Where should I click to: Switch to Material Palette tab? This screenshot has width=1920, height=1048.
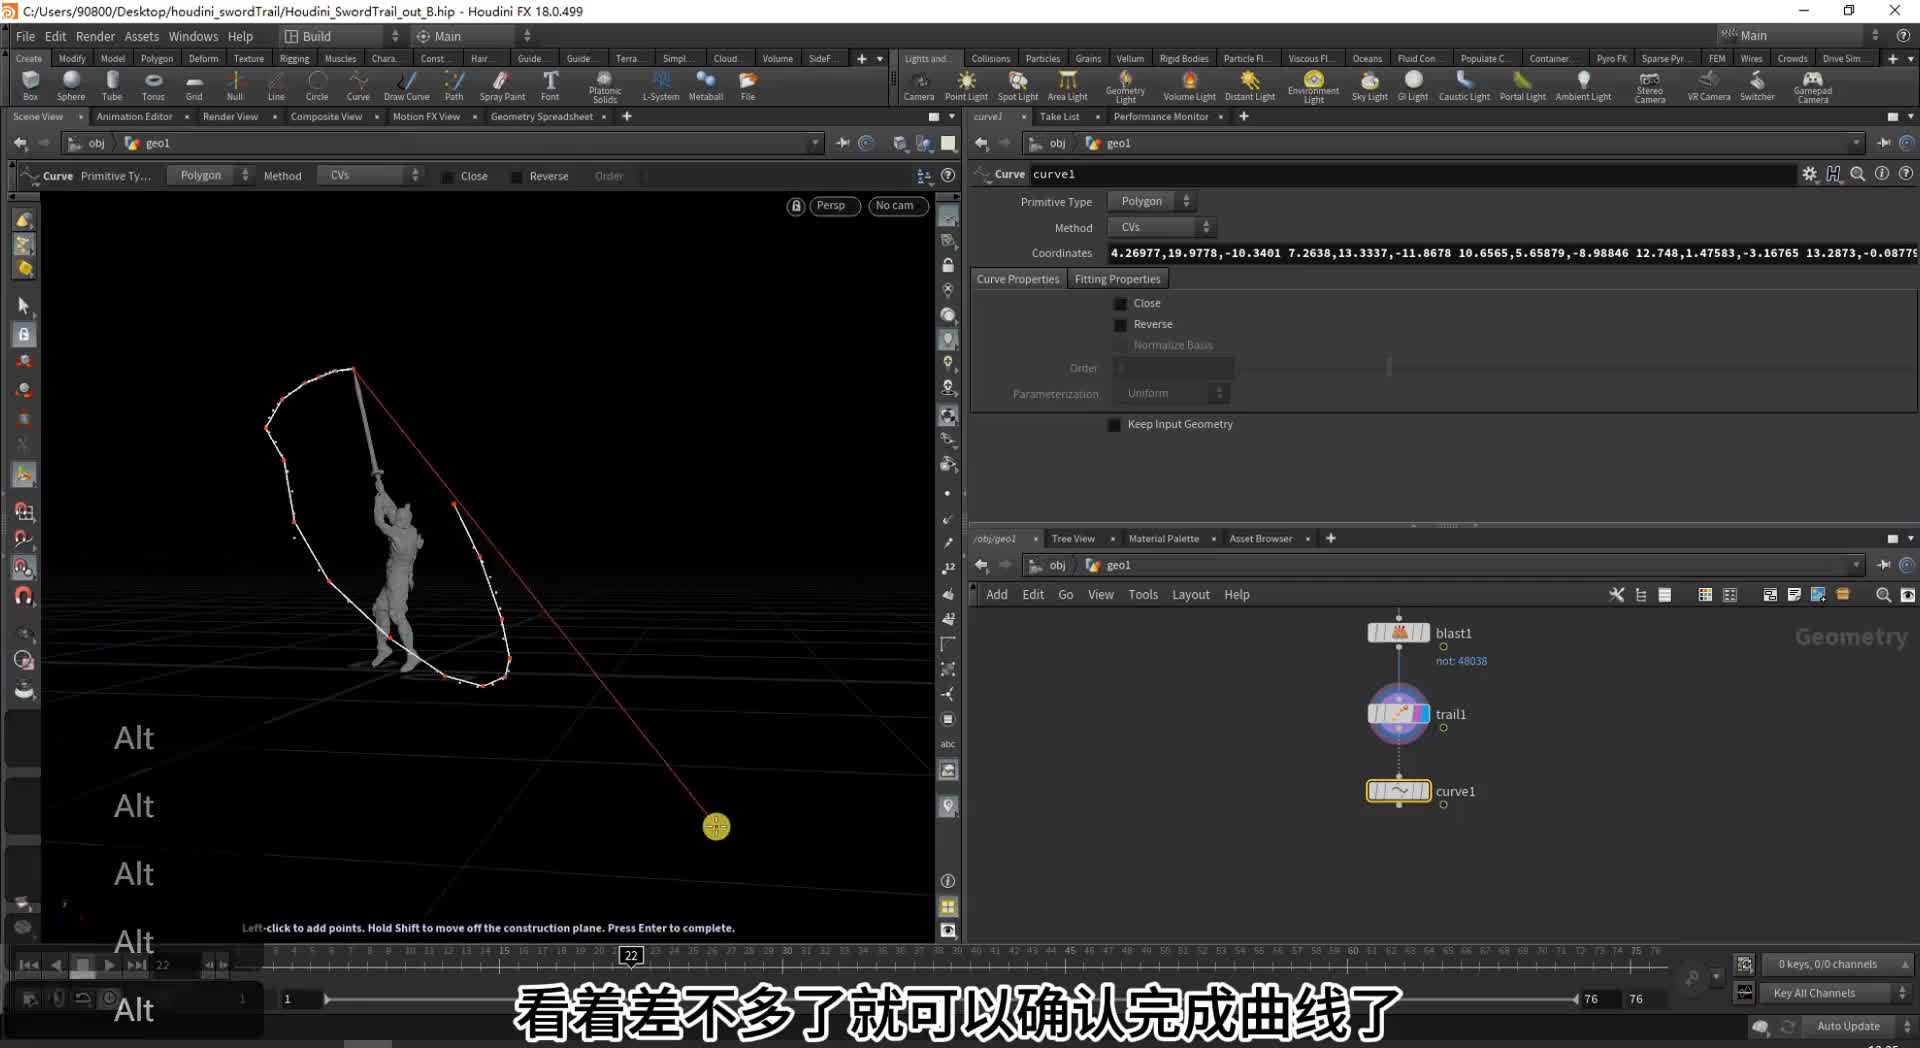(1163, 538)
